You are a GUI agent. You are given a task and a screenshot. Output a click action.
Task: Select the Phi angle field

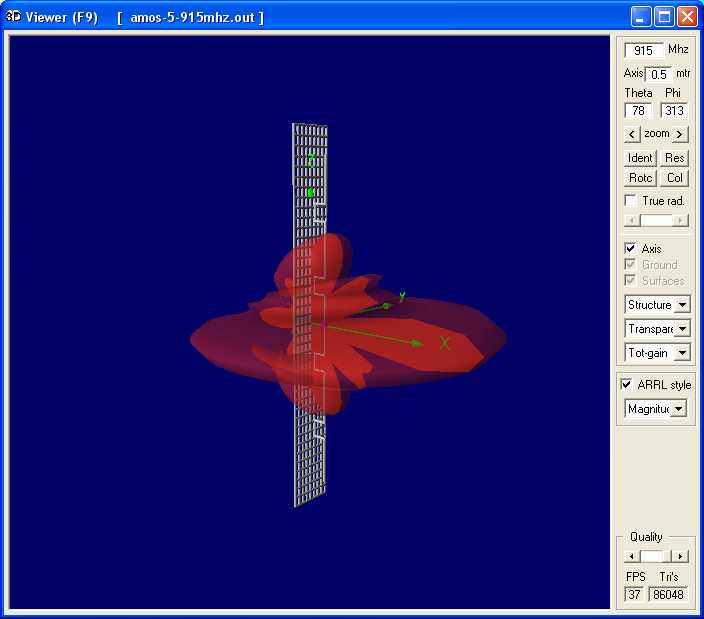(x=673, y=111)
